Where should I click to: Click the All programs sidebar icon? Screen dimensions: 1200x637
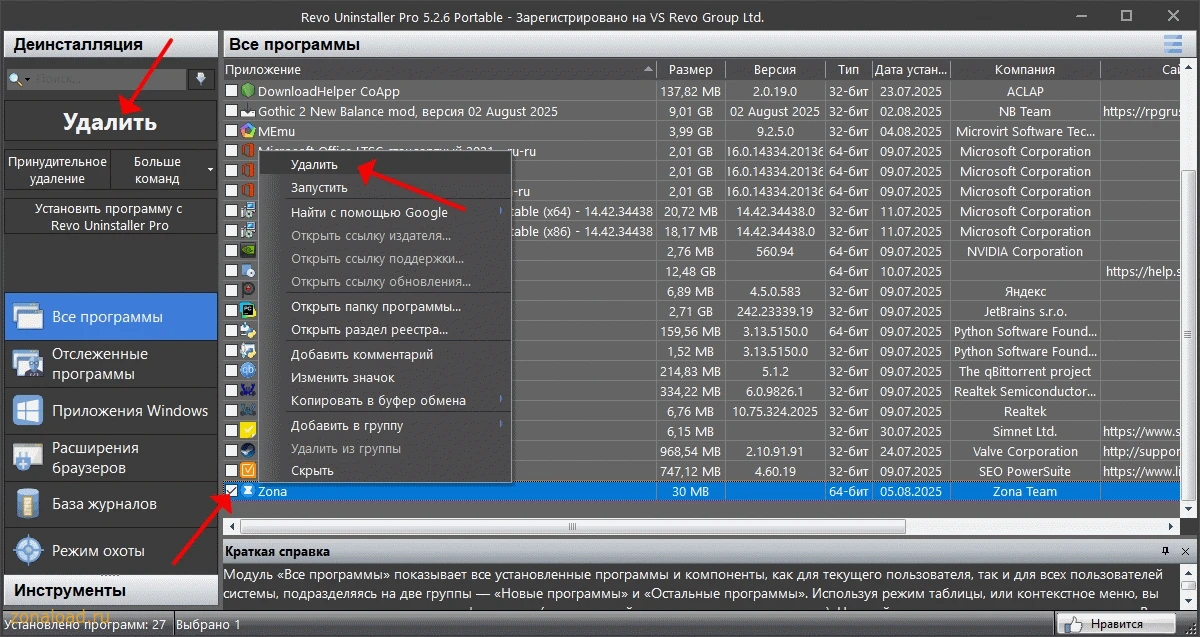(26, 317)
